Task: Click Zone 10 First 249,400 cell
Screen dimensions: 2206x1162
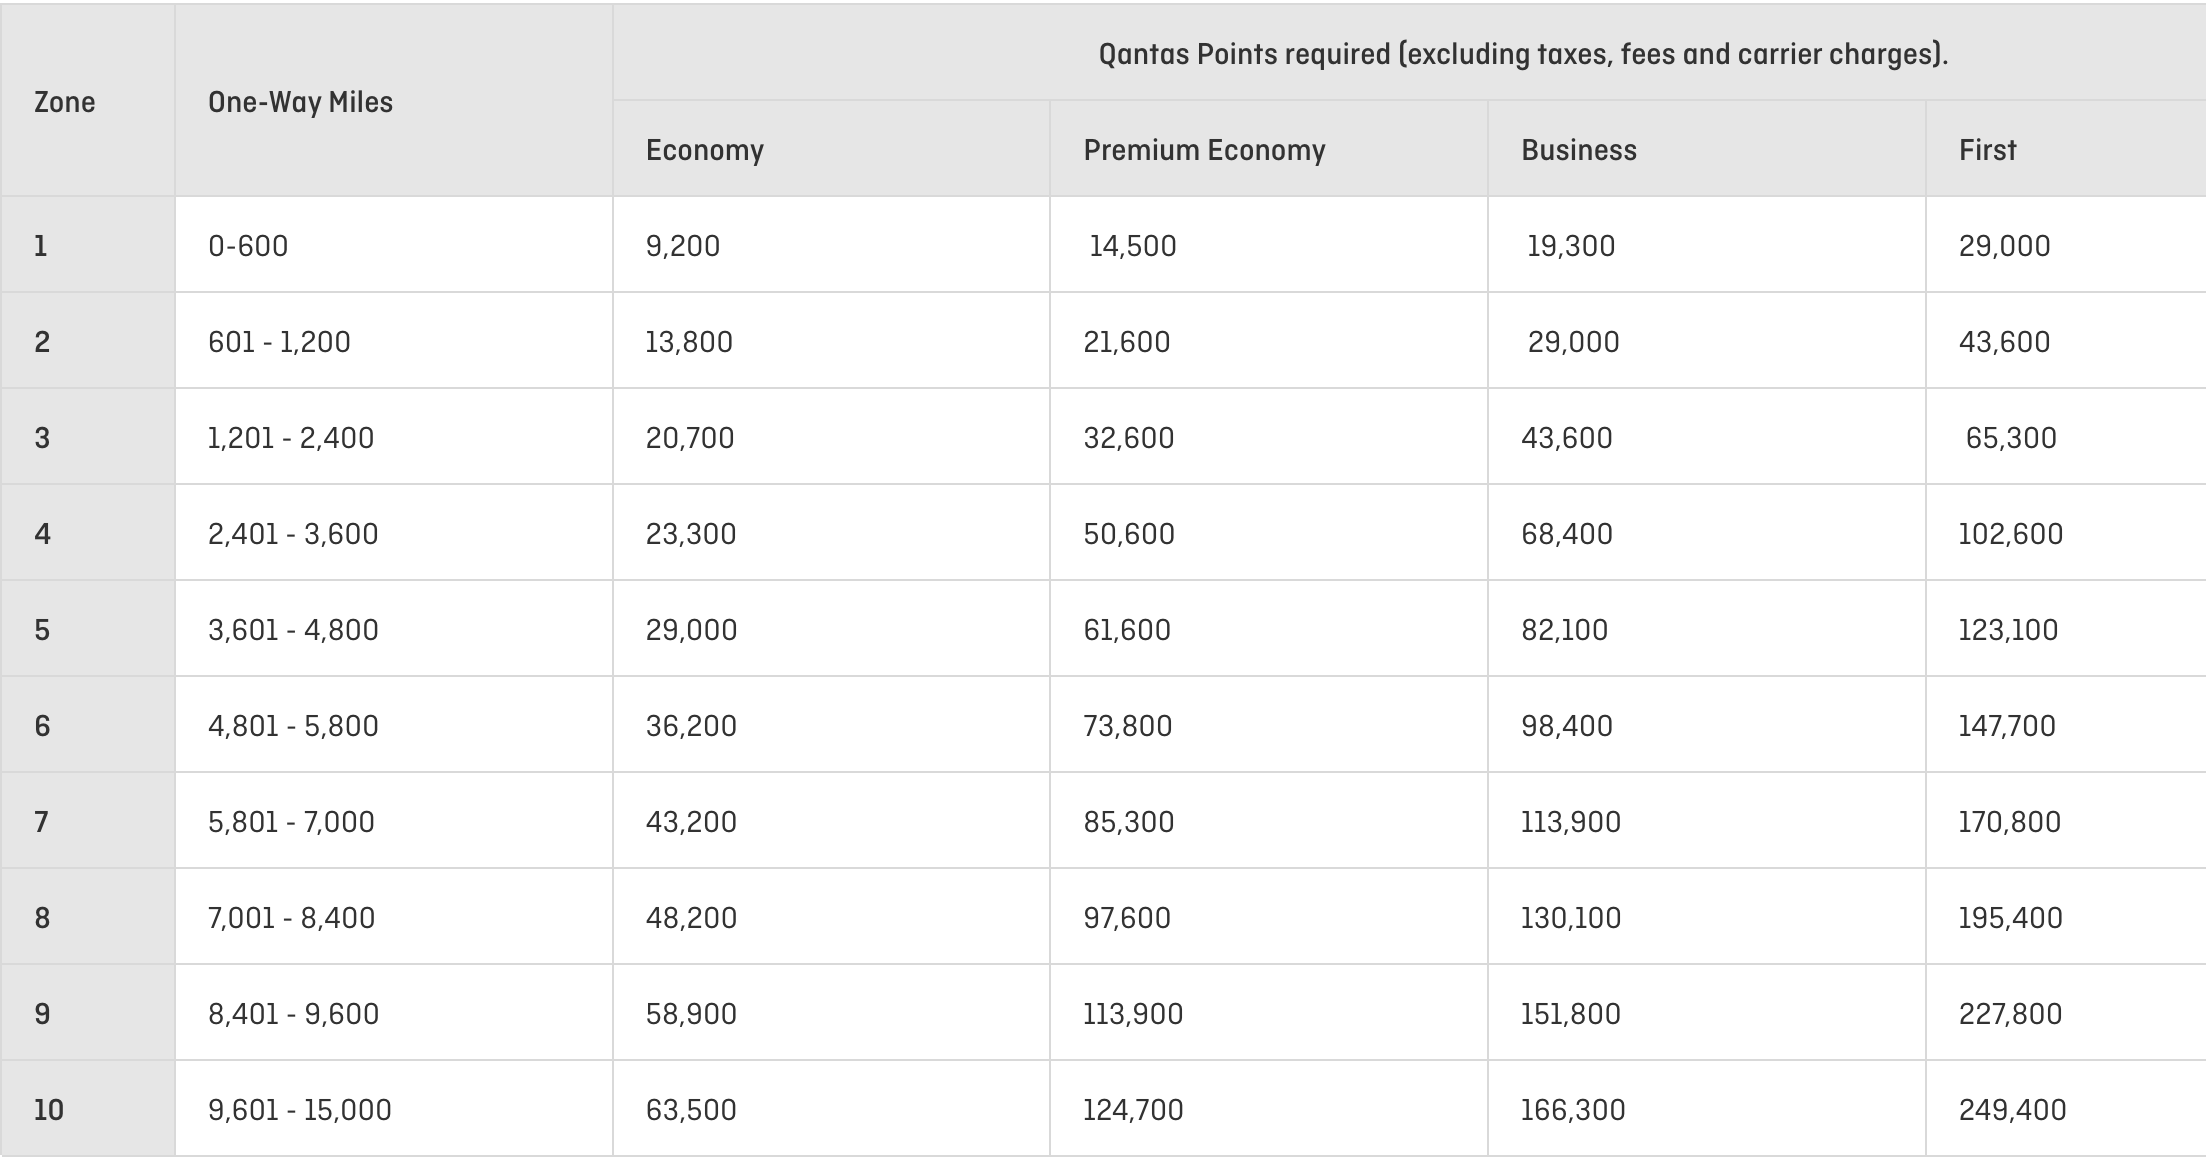Action: point(2012,1110)
